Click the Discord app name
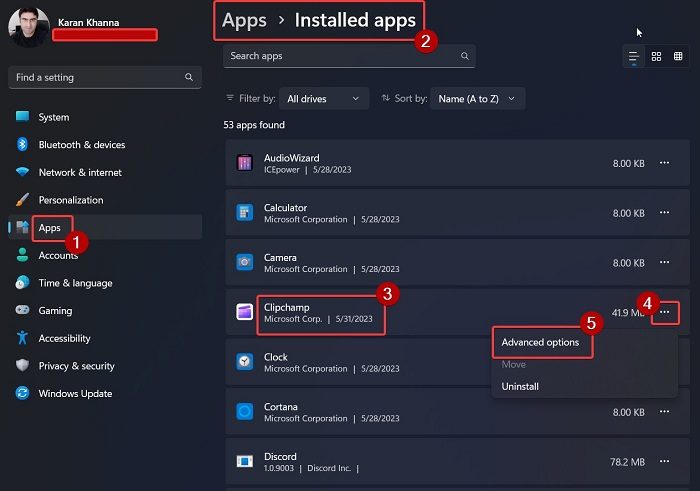 click(x=280, y=456)
